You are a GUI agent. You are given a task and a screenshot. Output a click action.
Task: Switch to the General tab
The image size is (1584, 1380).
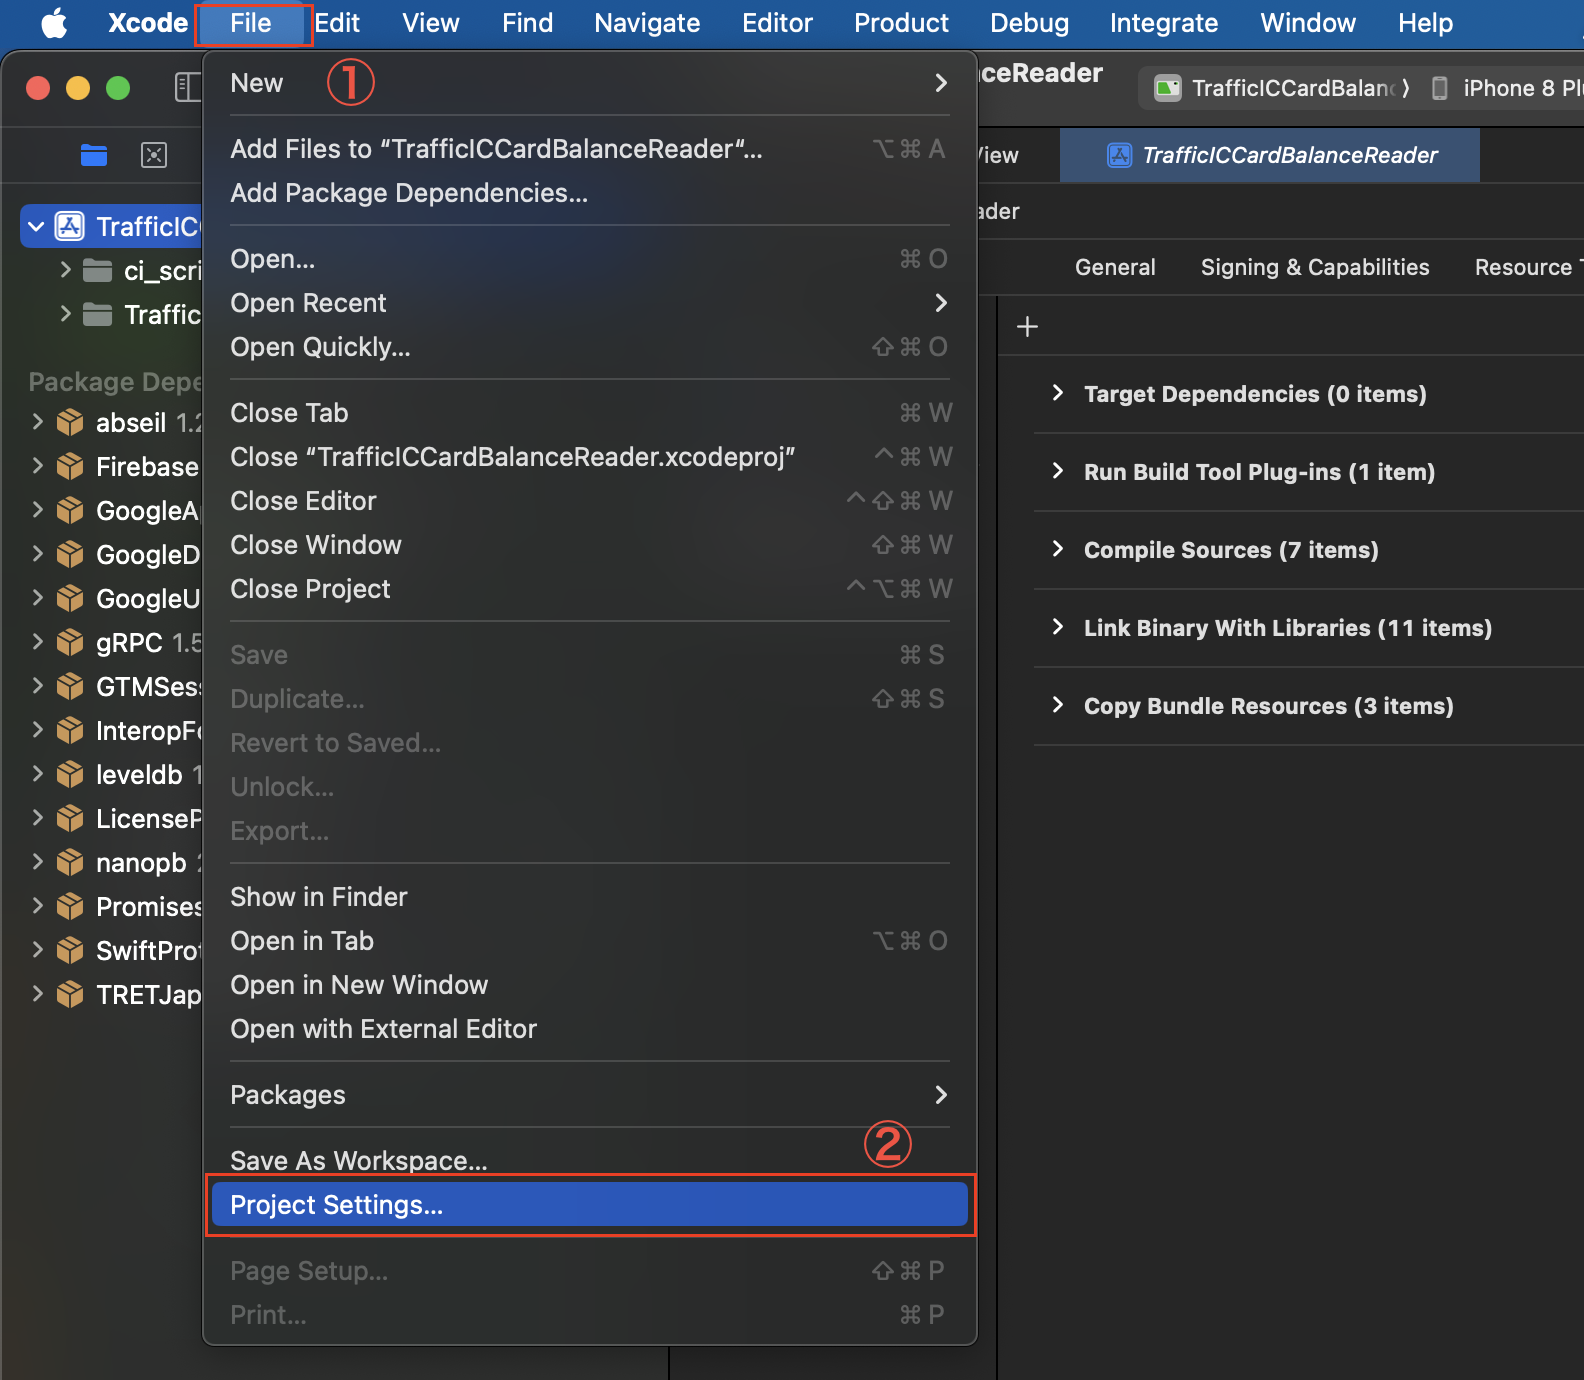point(1115,267)
